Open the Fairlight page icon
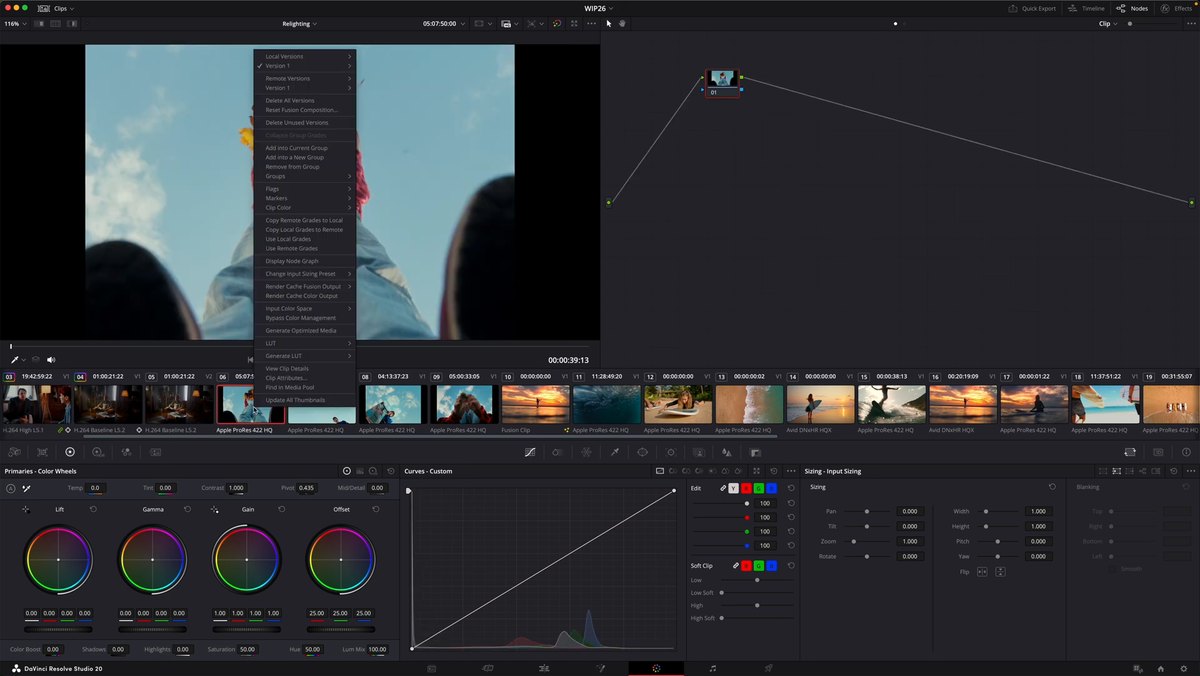 [x=712, y=668]
